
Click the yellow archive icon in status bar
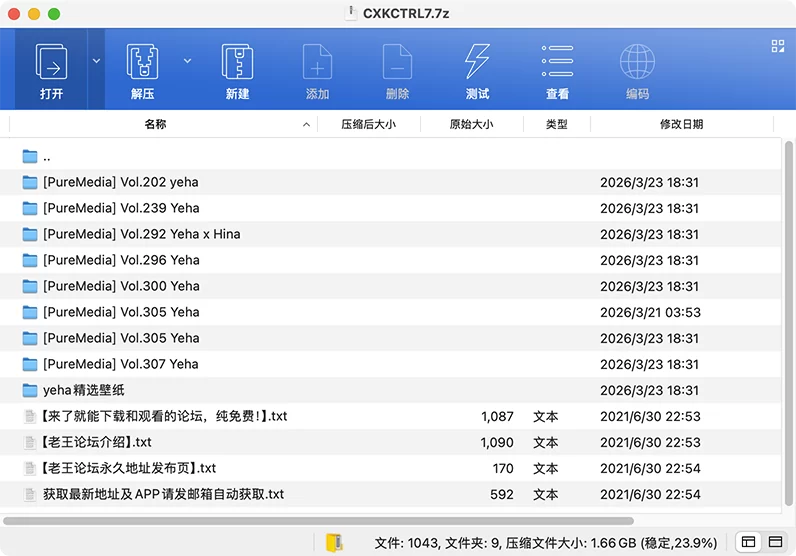pyautogui.click(x=334, y=542)
